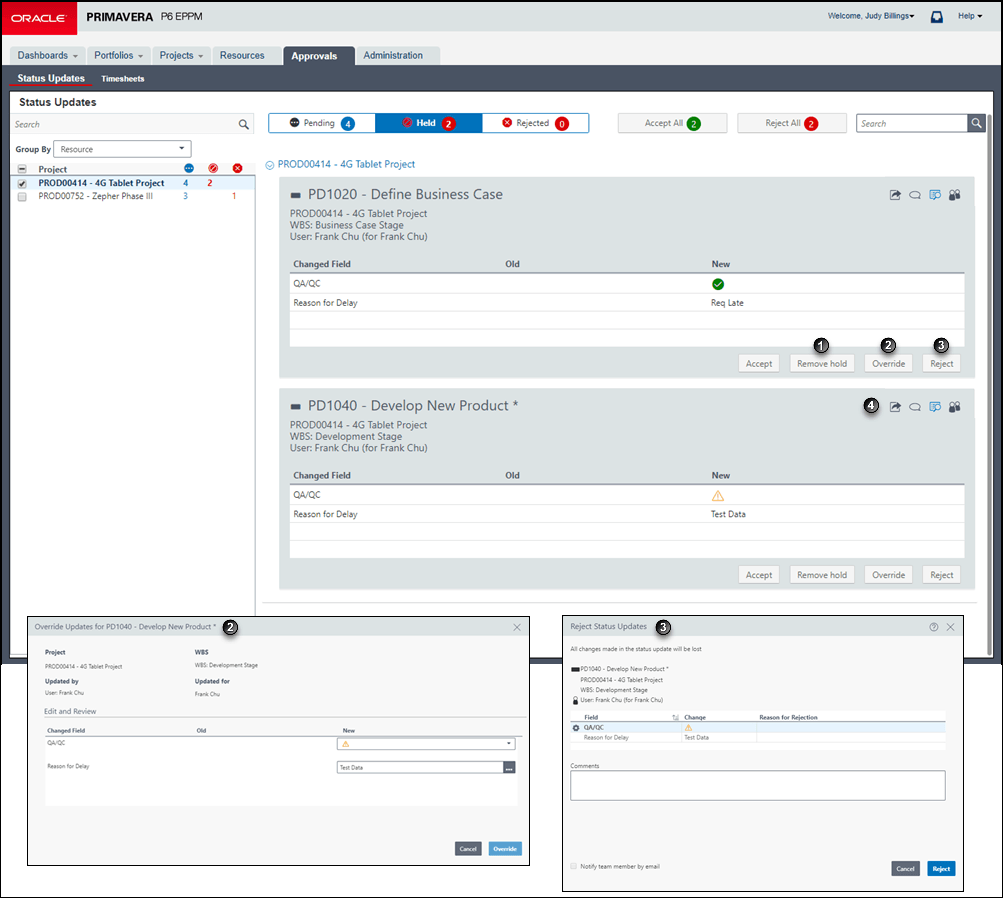1003x898 pixels.
Task: Click the green QA/QC check icon for PD1020
Action: point(718,284)
